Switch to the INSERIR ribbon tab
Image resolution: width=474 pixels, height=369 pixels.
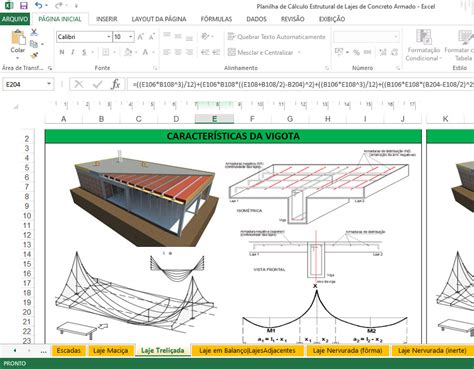pyautogui.click(x=107, y=19)
